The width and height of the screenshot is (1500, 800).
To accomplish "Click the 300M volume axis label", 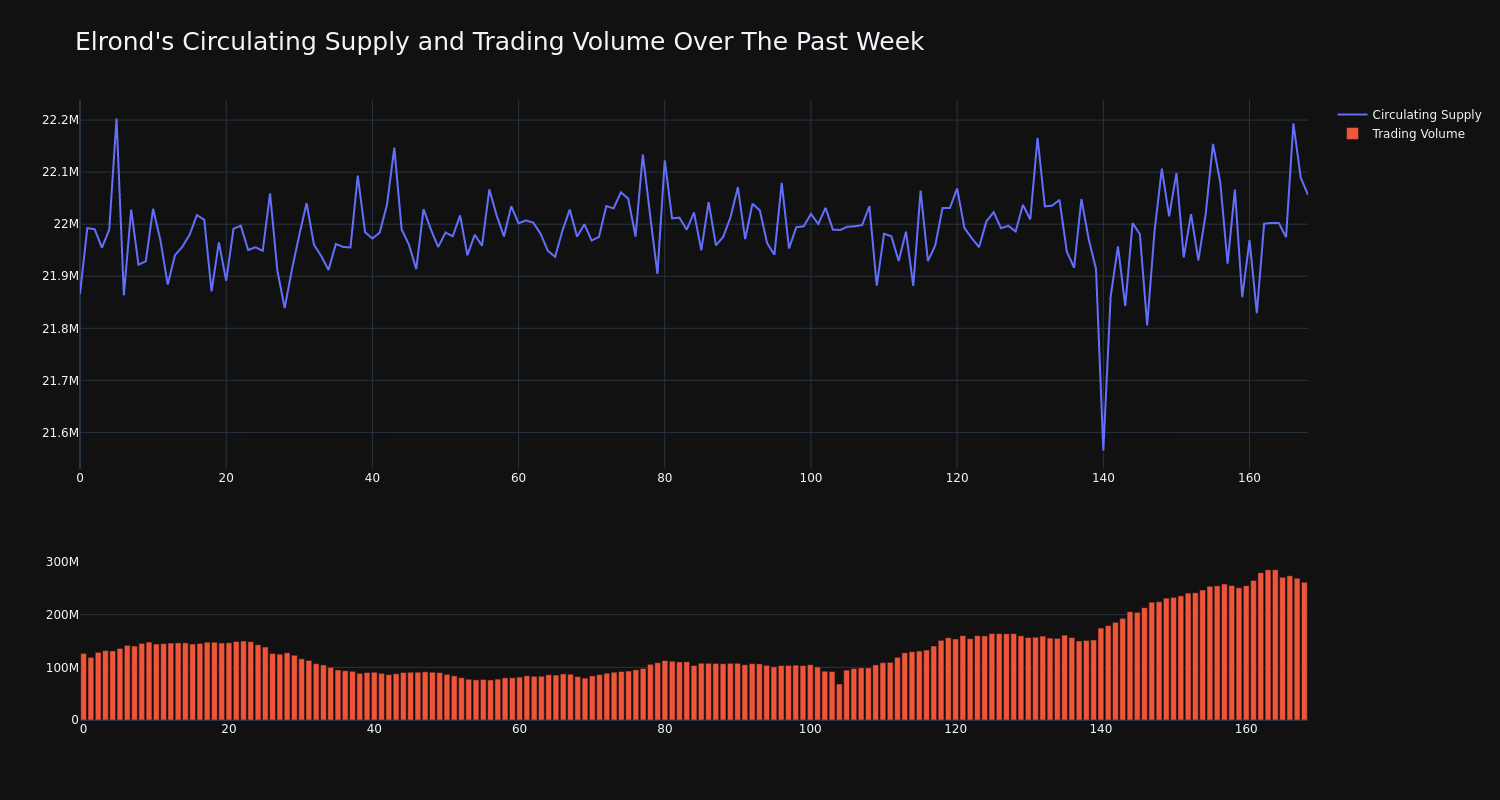I will pyautogui.click(x=62, y=562).
